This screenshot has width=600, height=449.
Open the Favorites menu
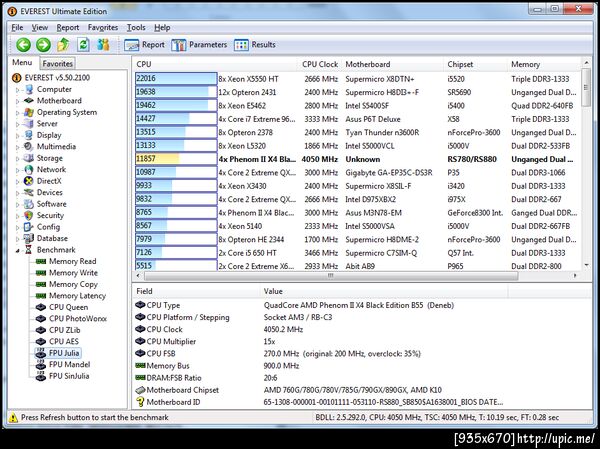pyautogui.click(x=103, y=28)
